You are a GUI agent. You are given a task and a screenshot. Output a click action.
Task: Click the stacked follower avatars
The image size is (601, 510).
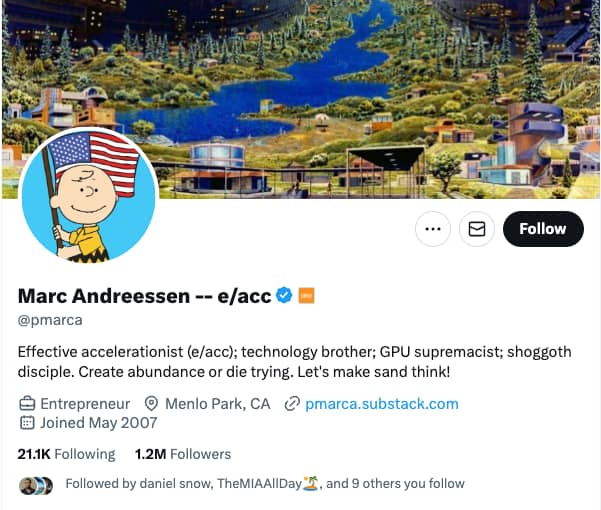click(36, 485)
